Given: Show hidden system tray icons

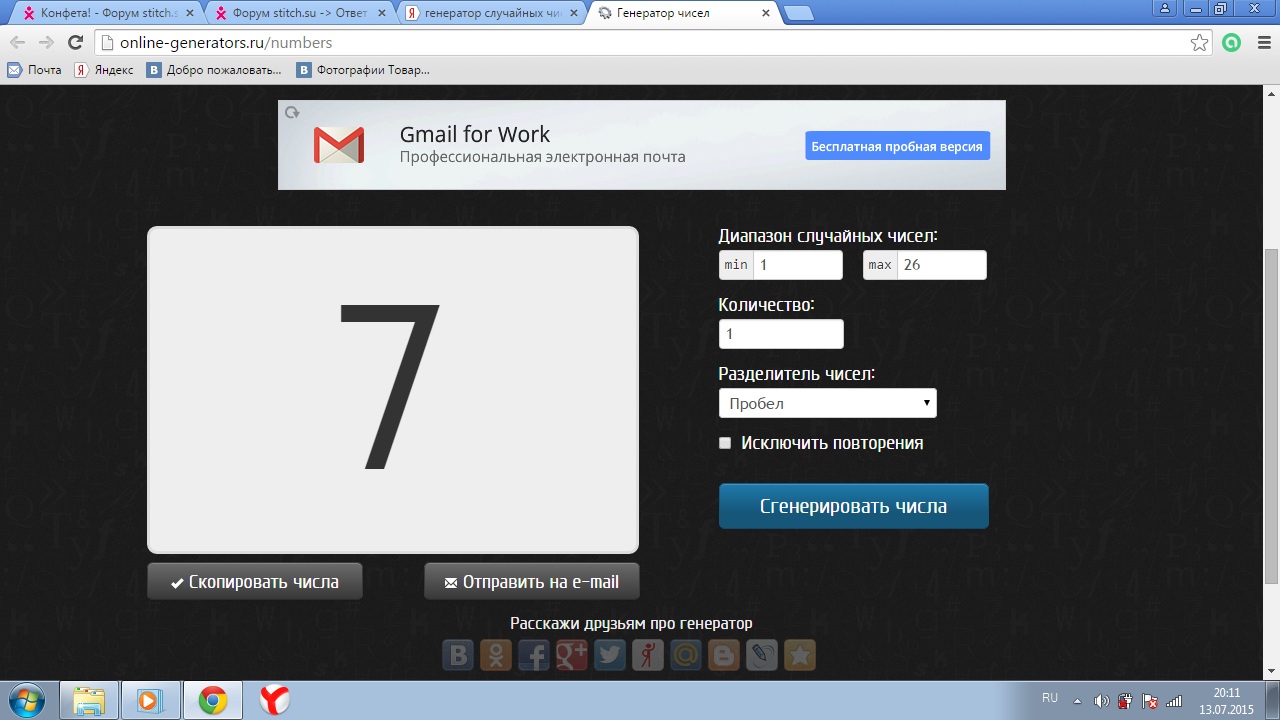Looking at the screenshot, I should pyautogui.click(x=1077, y=701).
